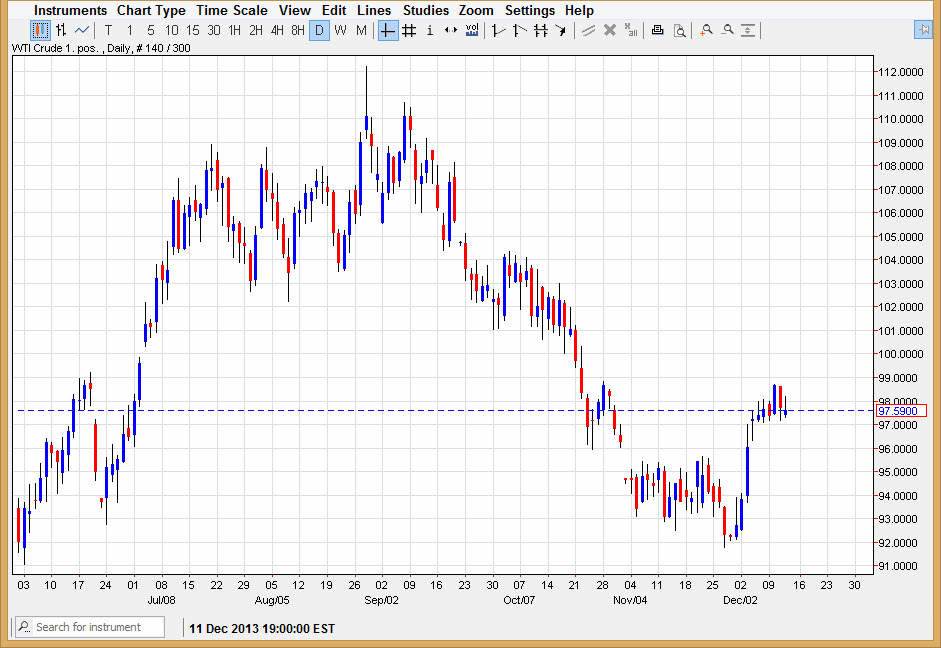Select the candlestick chart type icon
Image resolution: width=941 pixels, height=648 pixels.
coord(40,30)
